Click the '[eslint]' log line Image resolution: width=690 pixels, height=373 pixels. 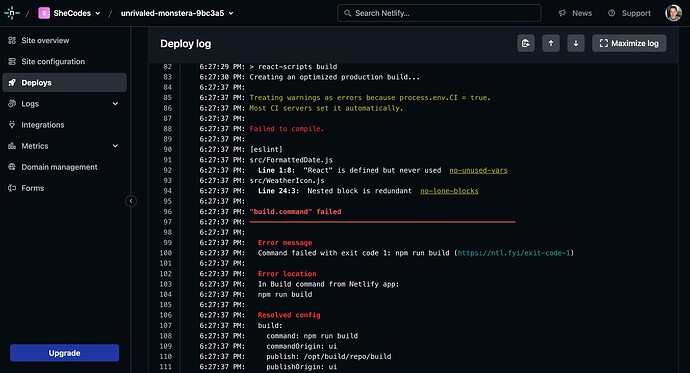(x=266, y=150)
